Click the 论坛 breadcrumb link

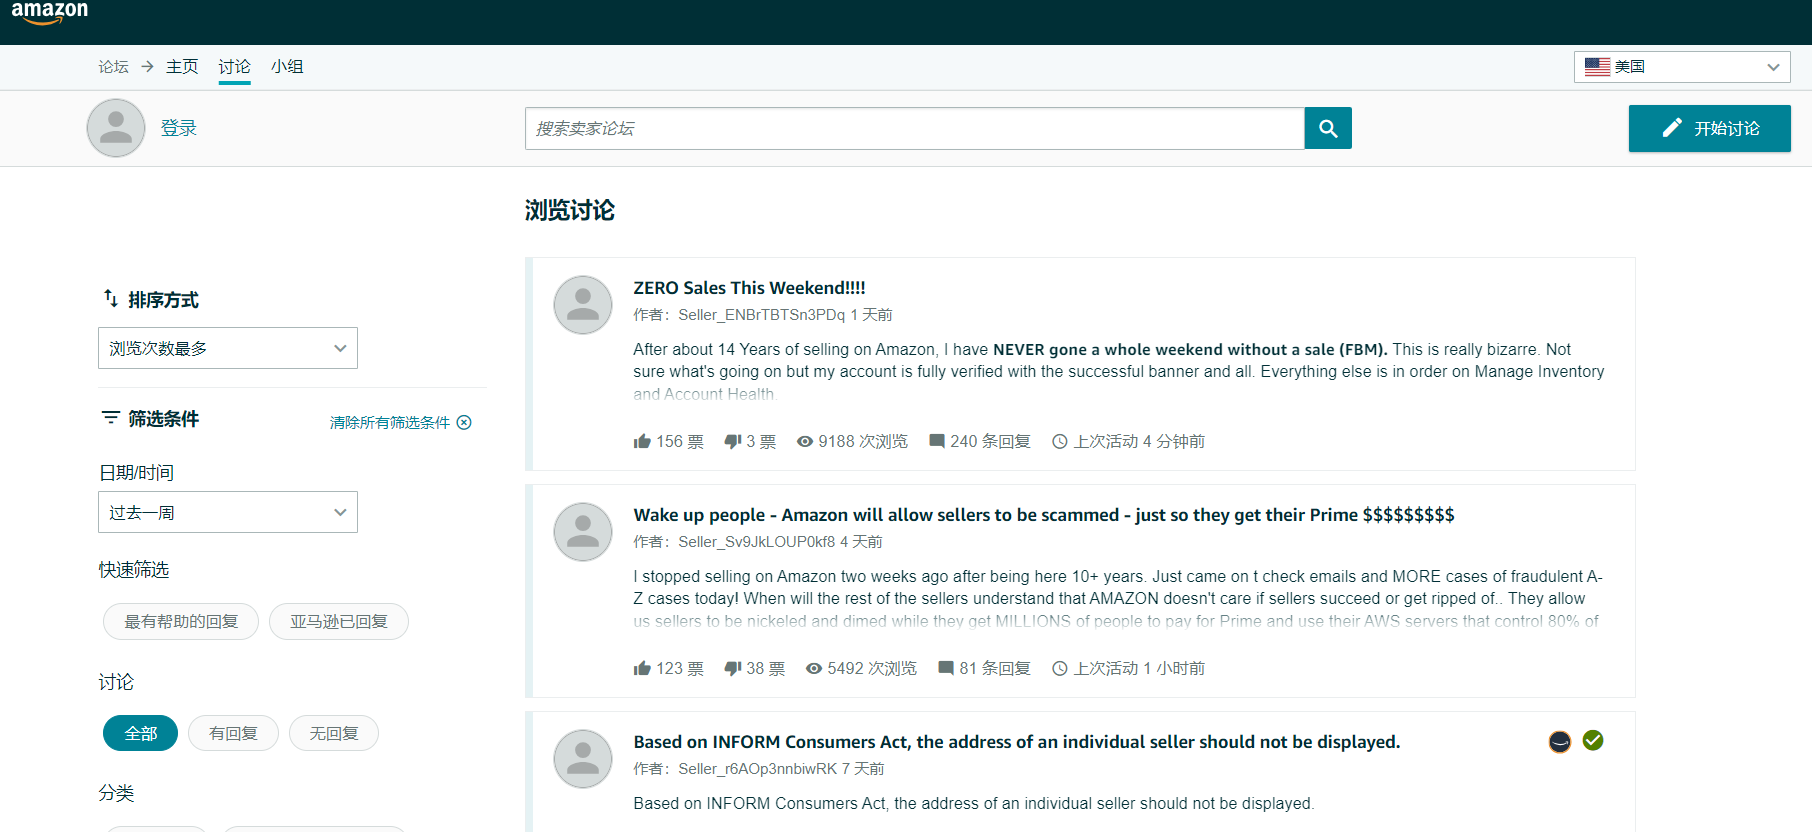[113, 66]
